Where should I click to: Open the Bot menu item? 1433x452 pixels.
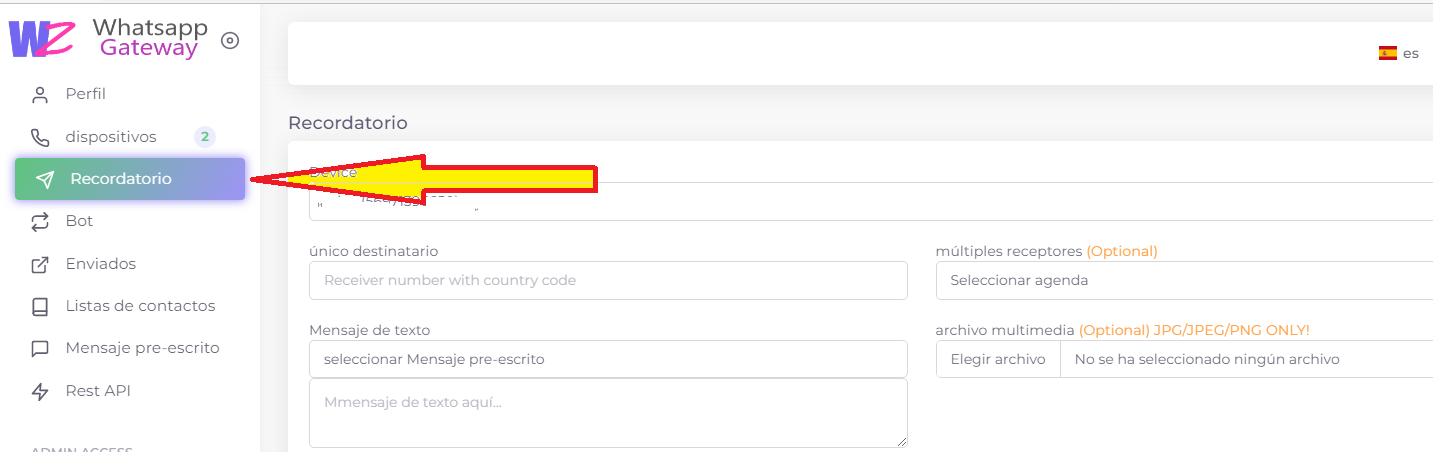[79, 221]
